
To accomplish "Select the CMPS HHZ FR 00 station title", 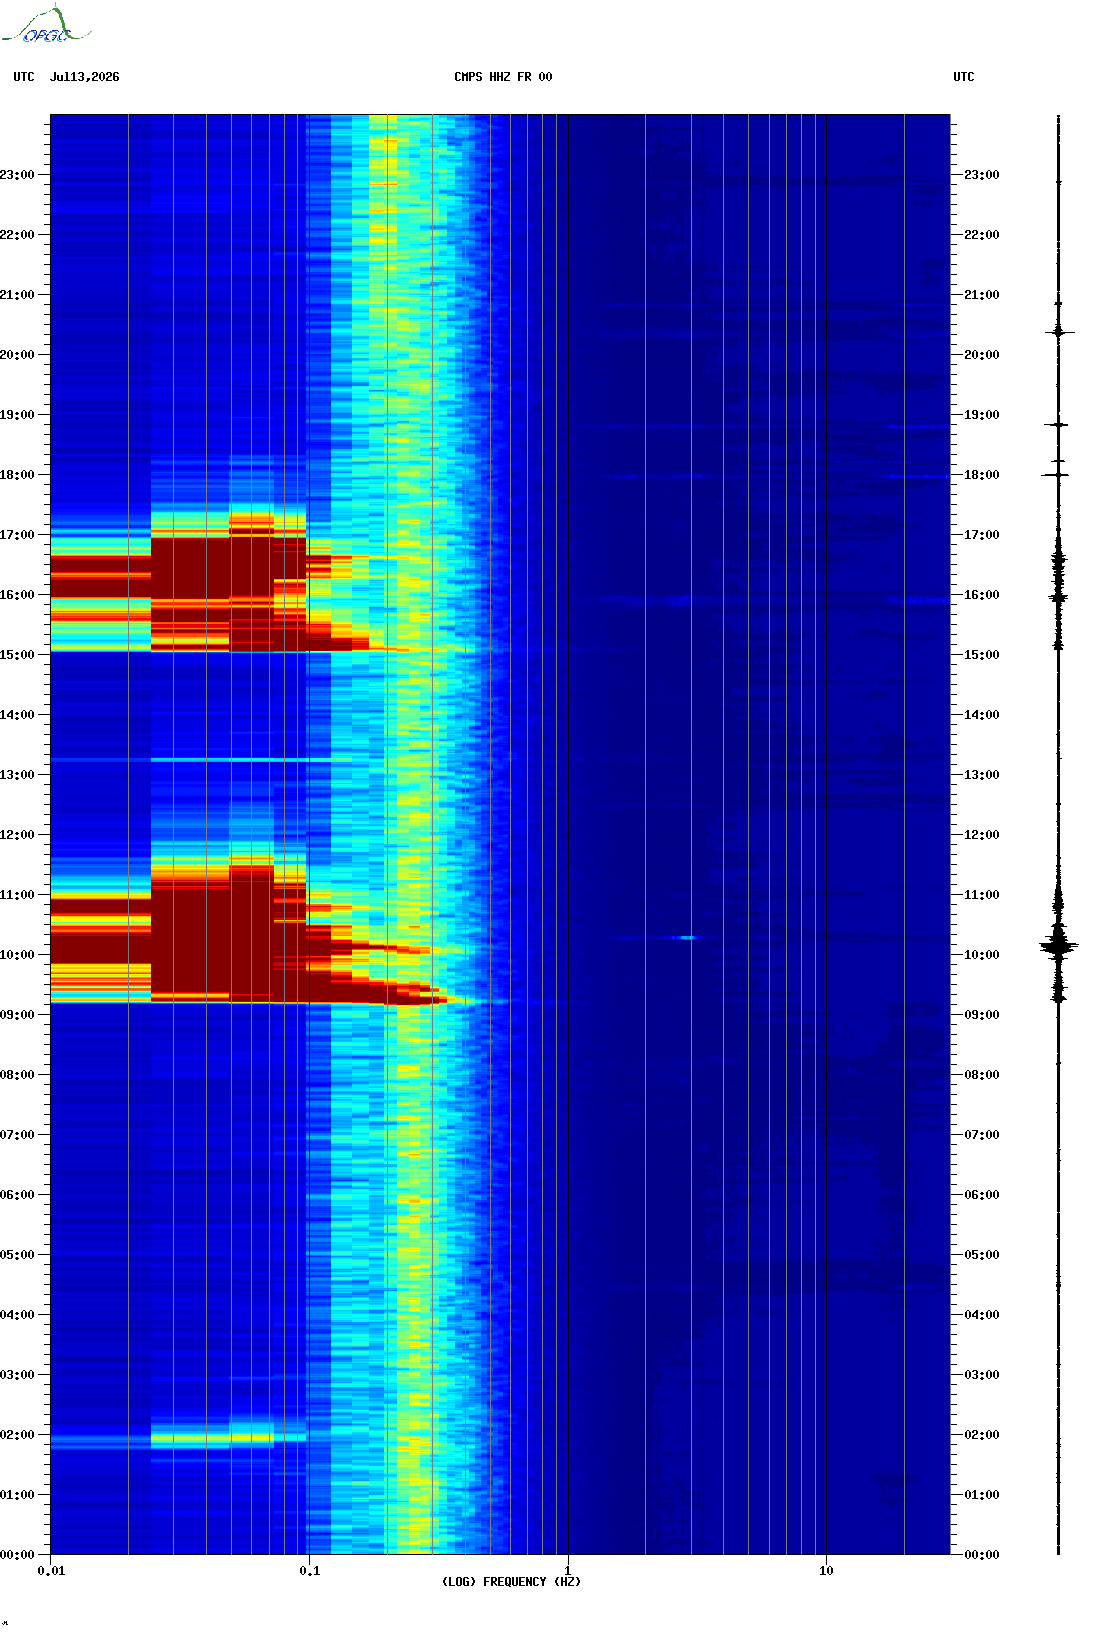I will coord(503,77).
